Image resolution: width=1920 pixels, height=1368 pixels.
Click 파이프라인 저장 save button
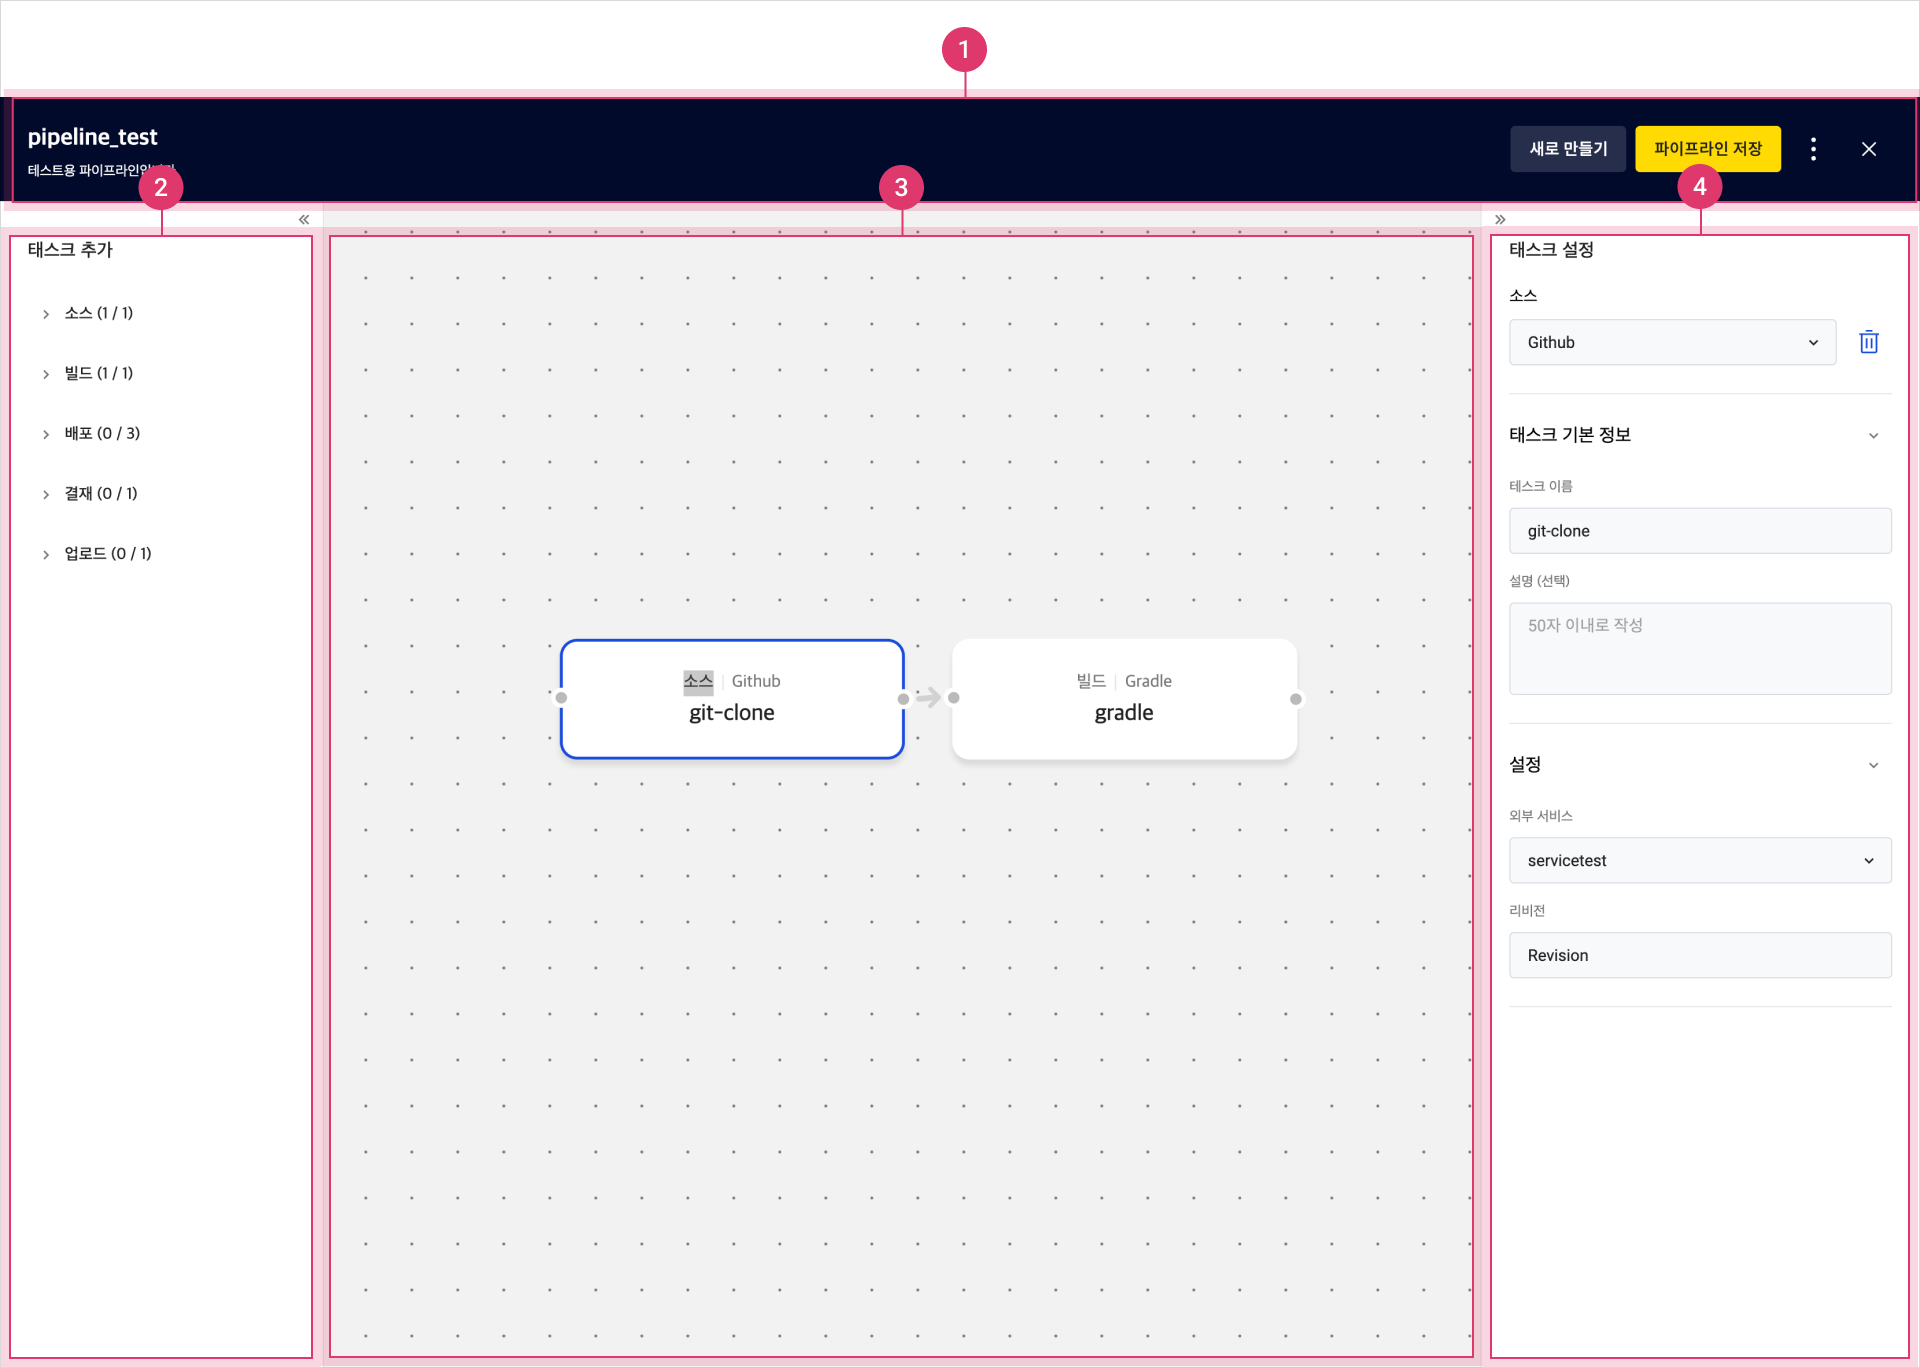(x=1710, y=148)
